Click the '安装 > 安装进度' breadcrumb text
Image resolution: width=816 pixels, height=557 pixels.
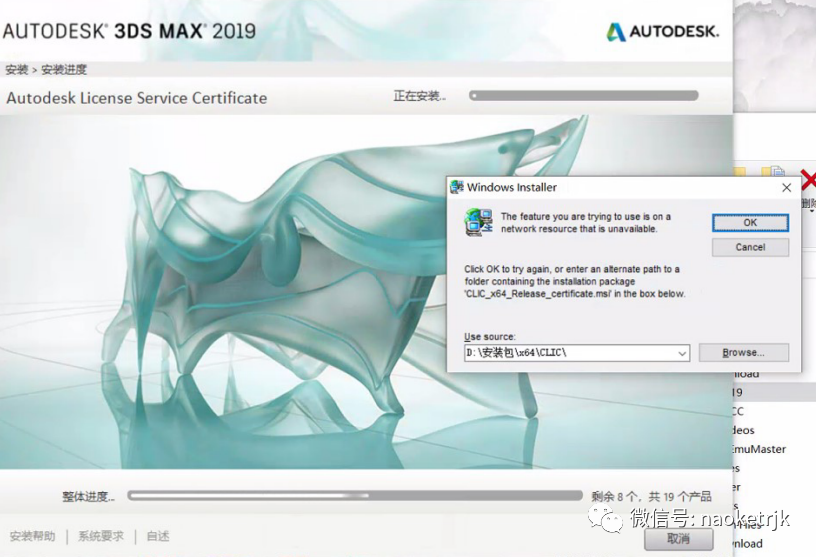click(x=46, y=70)
